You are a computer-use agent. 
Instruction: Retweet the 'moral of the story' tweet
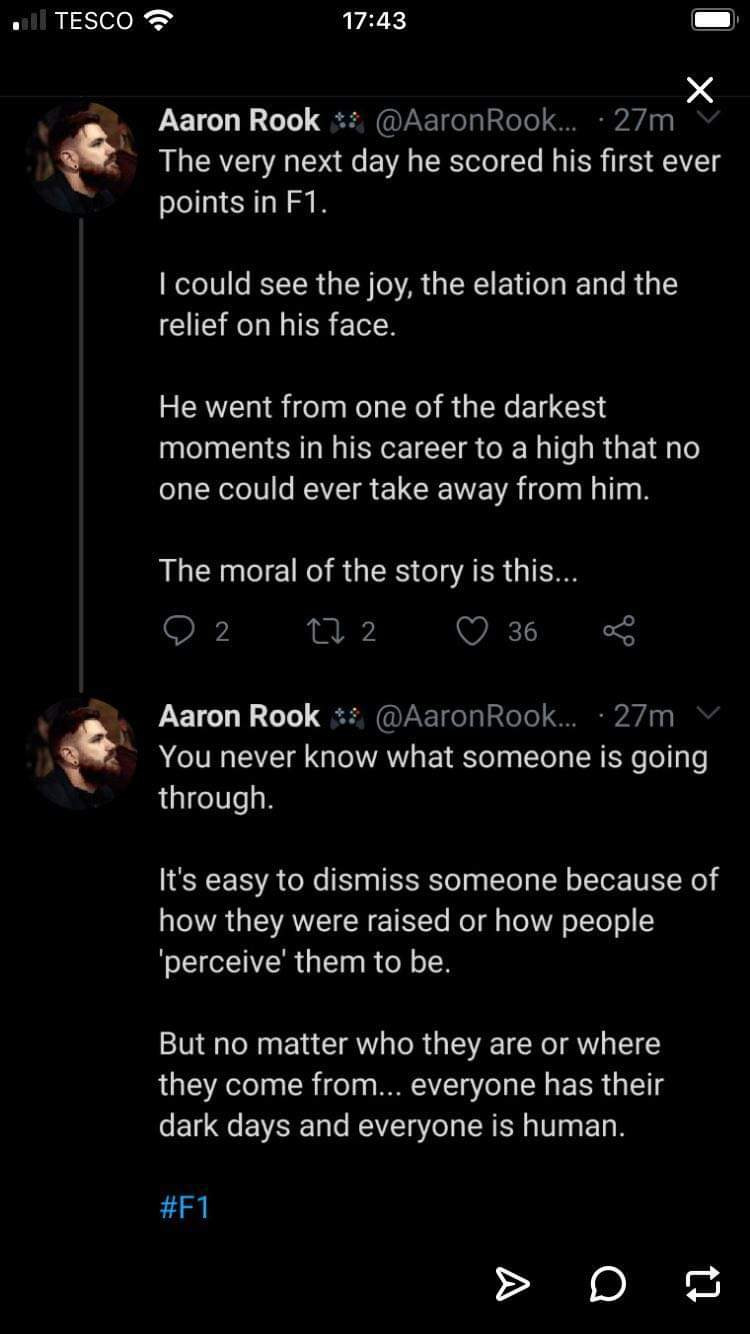(326, 631)
